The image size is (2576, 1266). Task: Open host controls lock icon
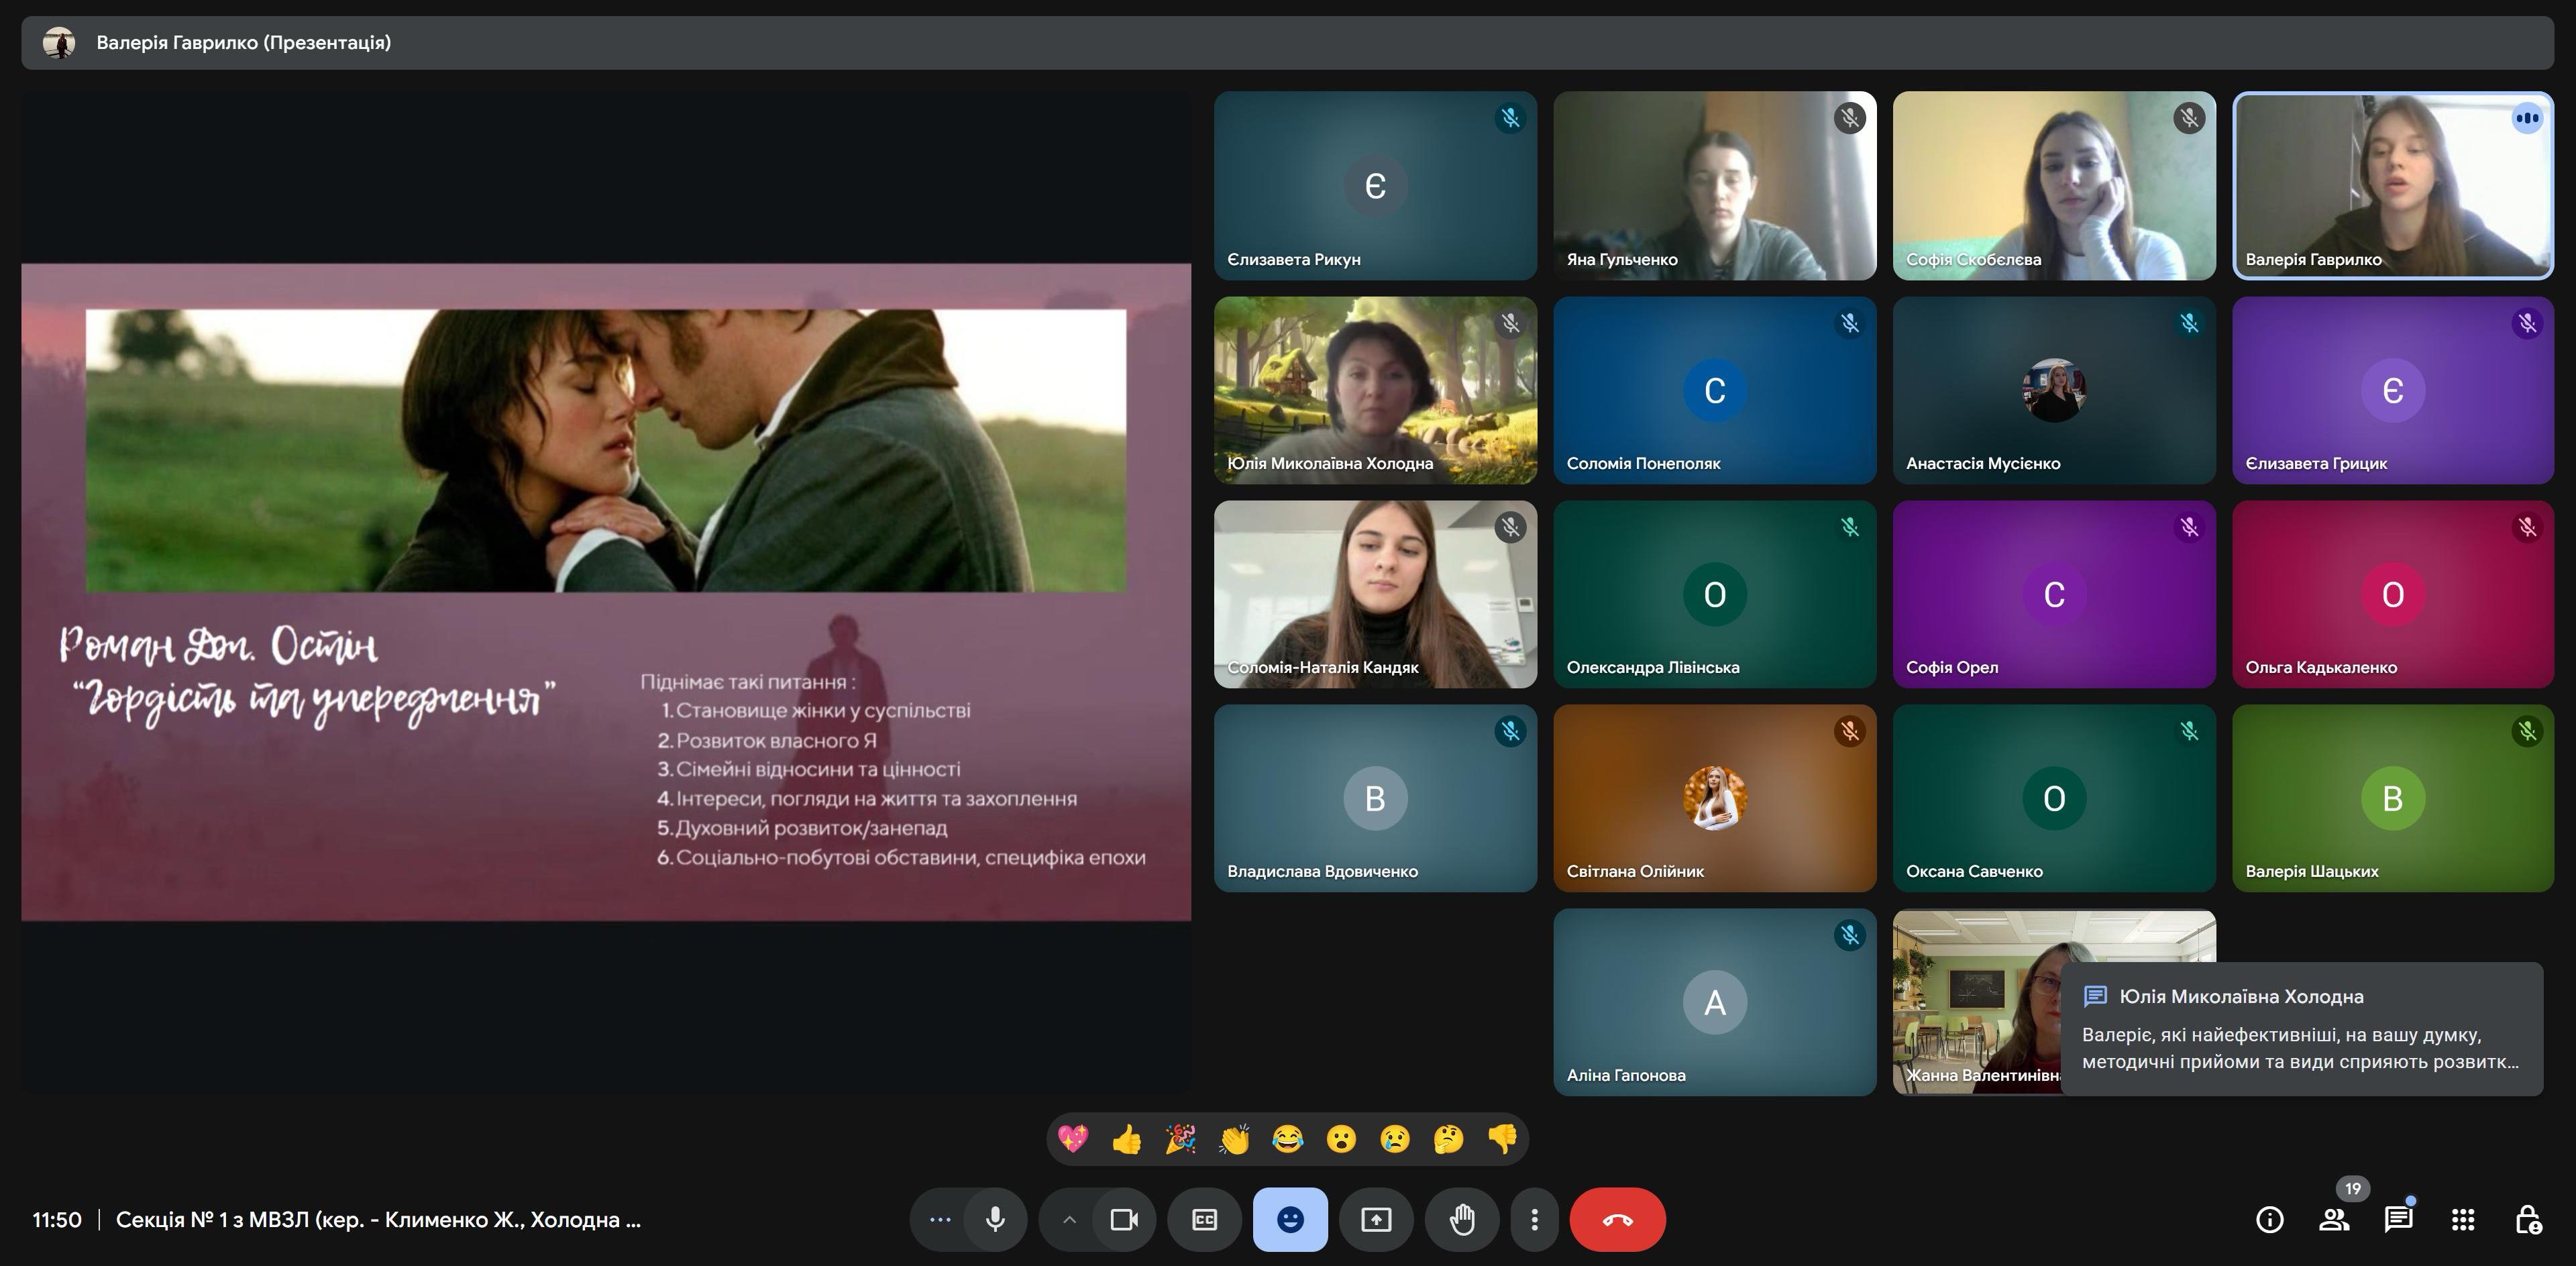pyautogui.click(x=2527, y=1219)
